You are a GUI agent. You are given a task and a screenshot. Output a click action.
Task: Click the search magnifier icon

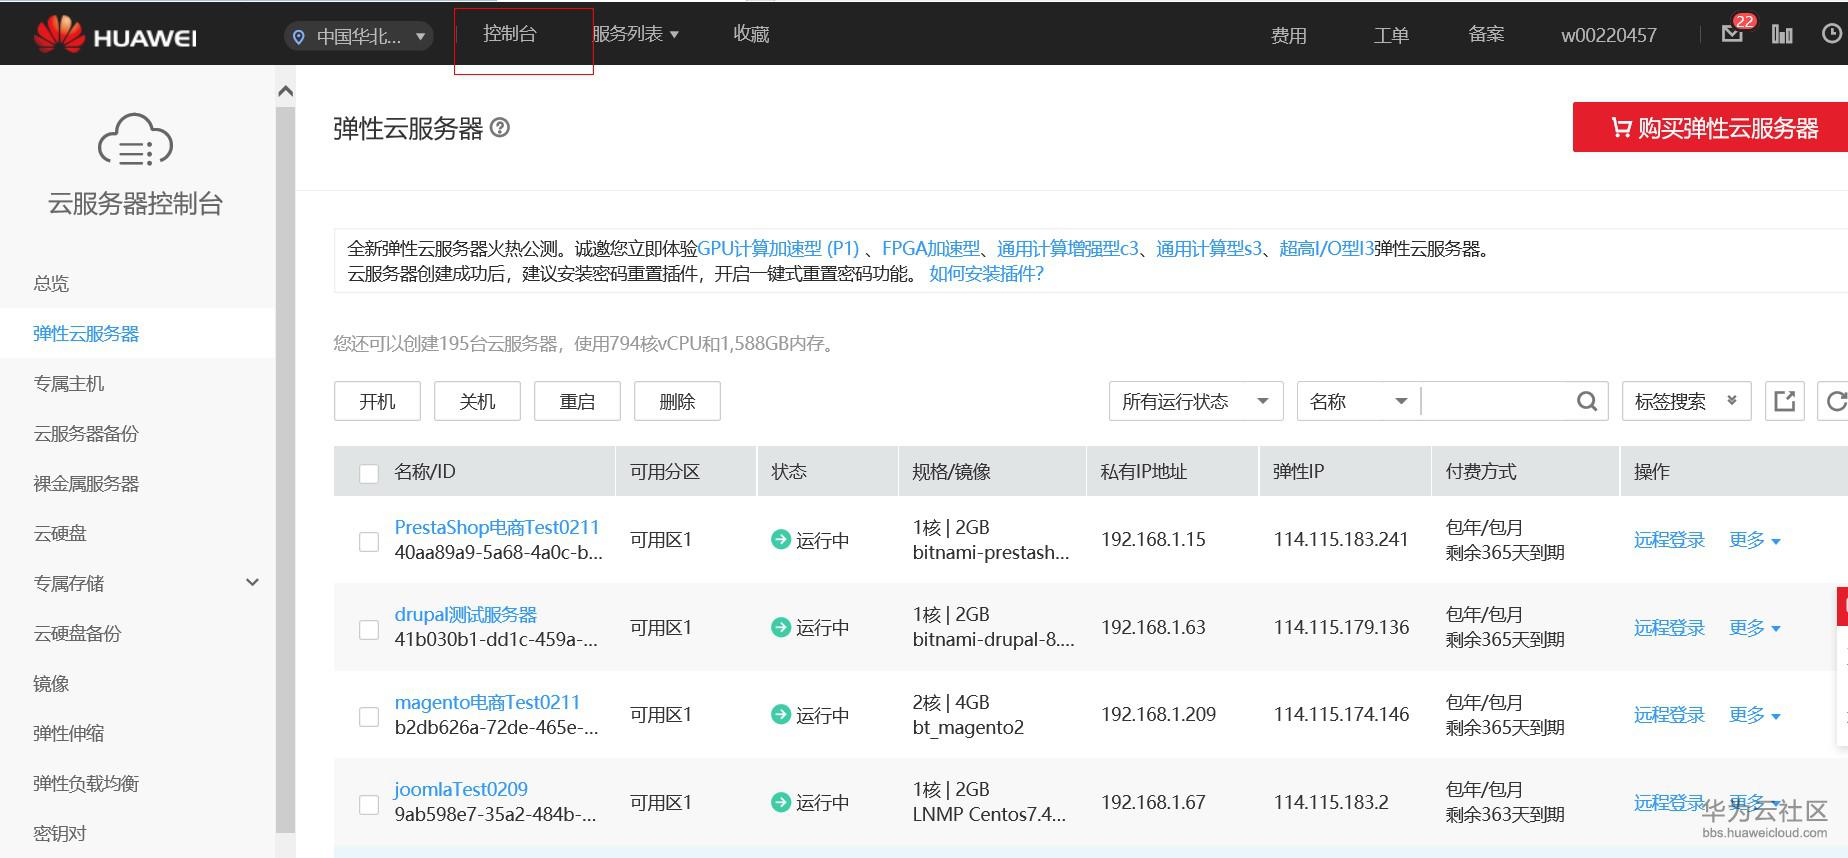coord(1586,401)
